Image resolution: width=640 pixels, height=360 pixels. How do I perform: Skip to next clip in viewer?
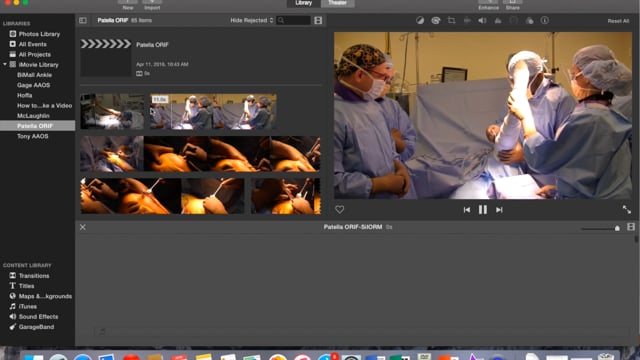tap(499, 210)
